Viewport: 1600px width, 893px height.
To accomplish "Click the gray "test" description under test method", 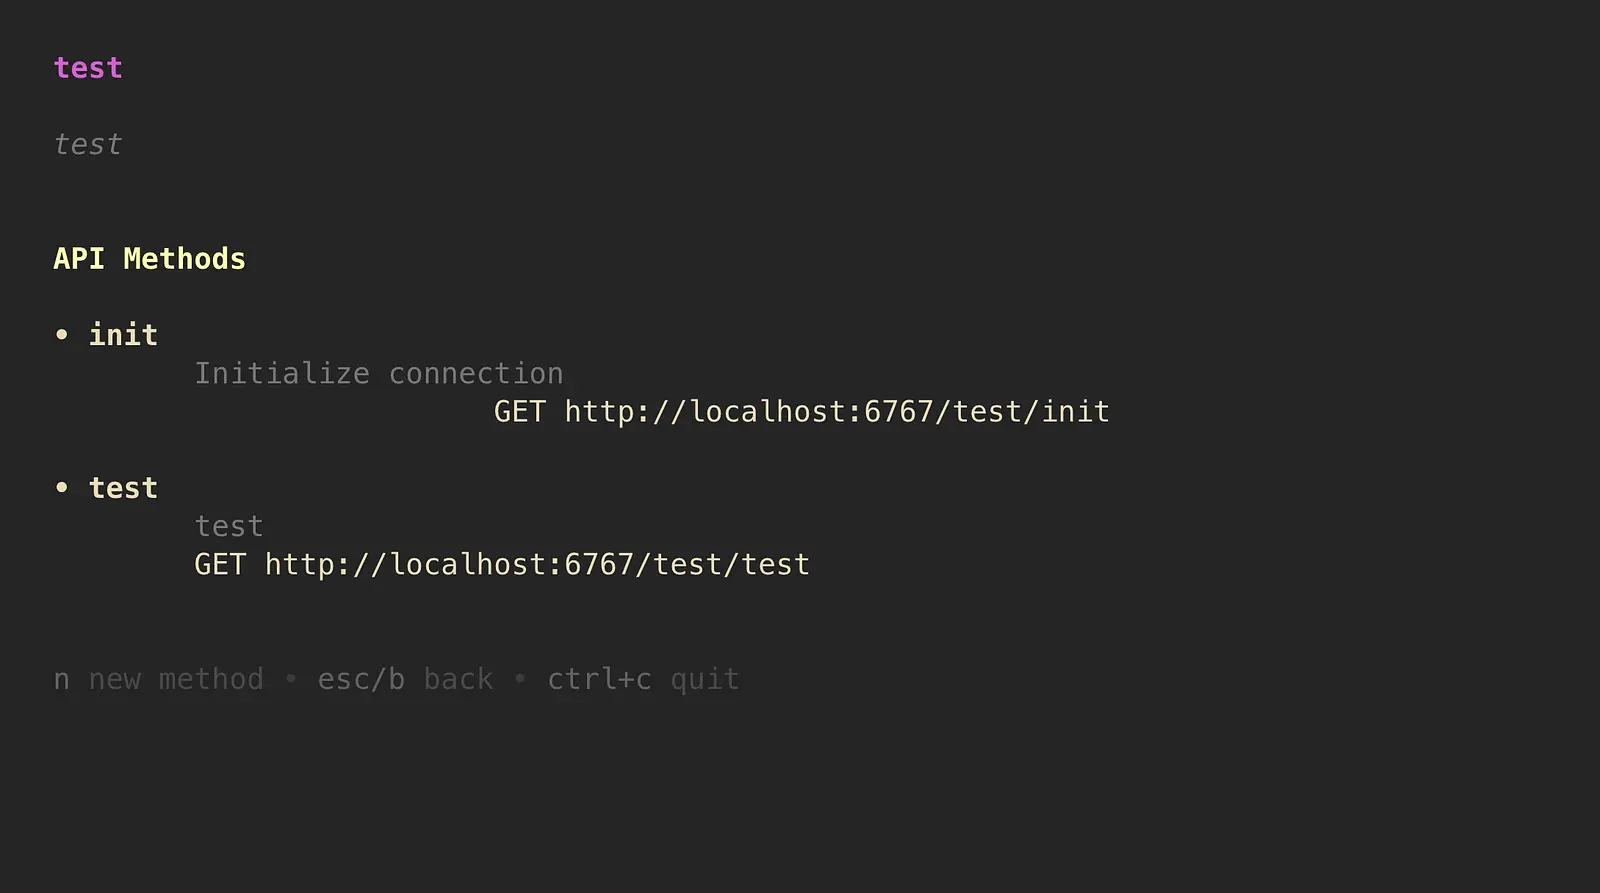I will point(229,526).
